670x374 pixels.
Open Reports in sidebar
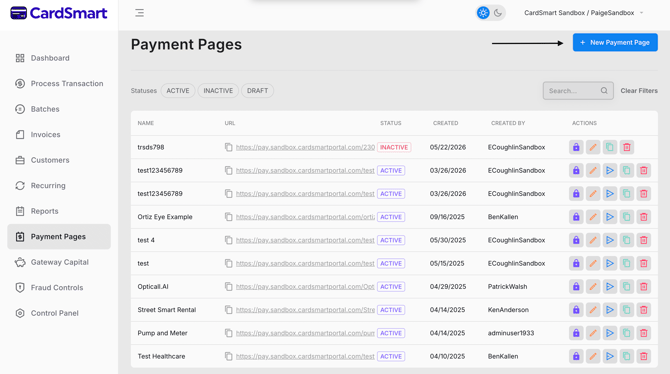click(59, 211)
